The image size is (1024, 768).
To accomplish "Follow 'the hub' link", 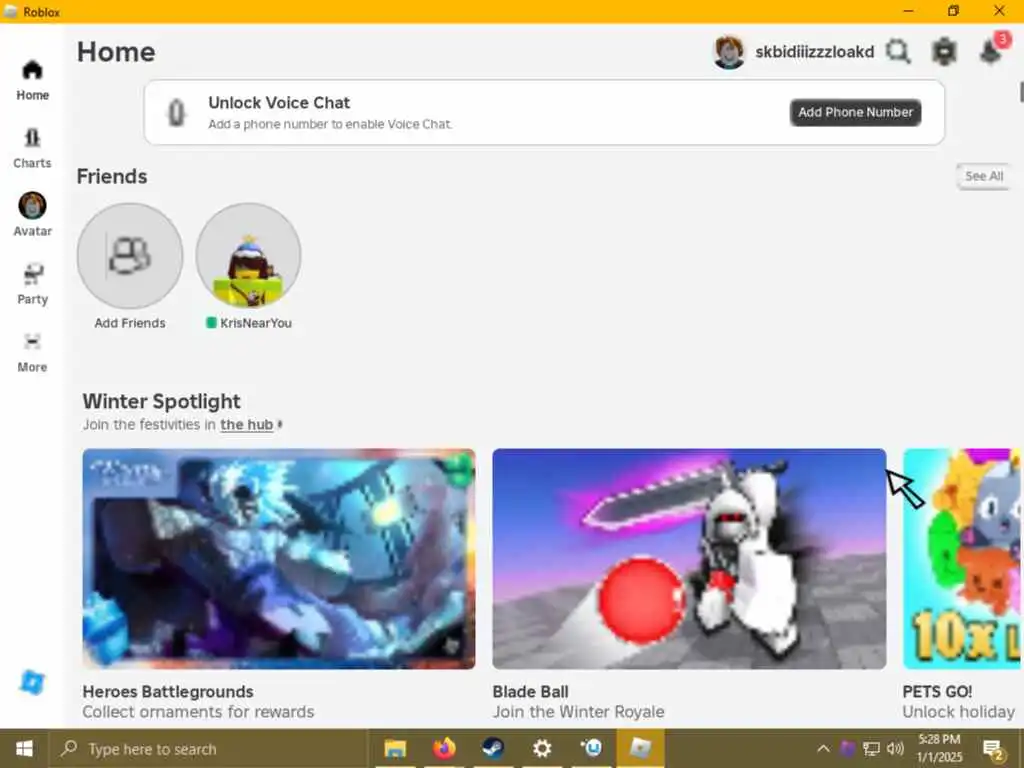I will click(246, 424).
